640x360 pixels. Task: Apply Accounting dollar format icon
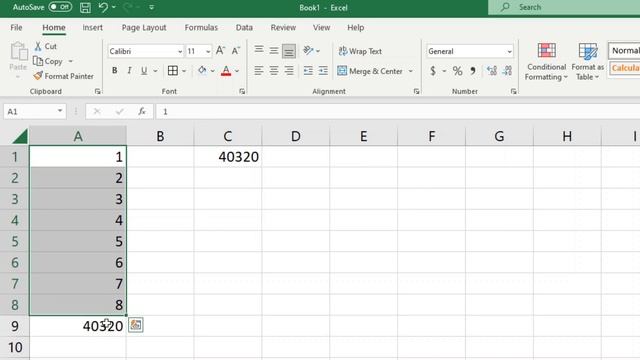pyautogui.click(x=433, y=71)
